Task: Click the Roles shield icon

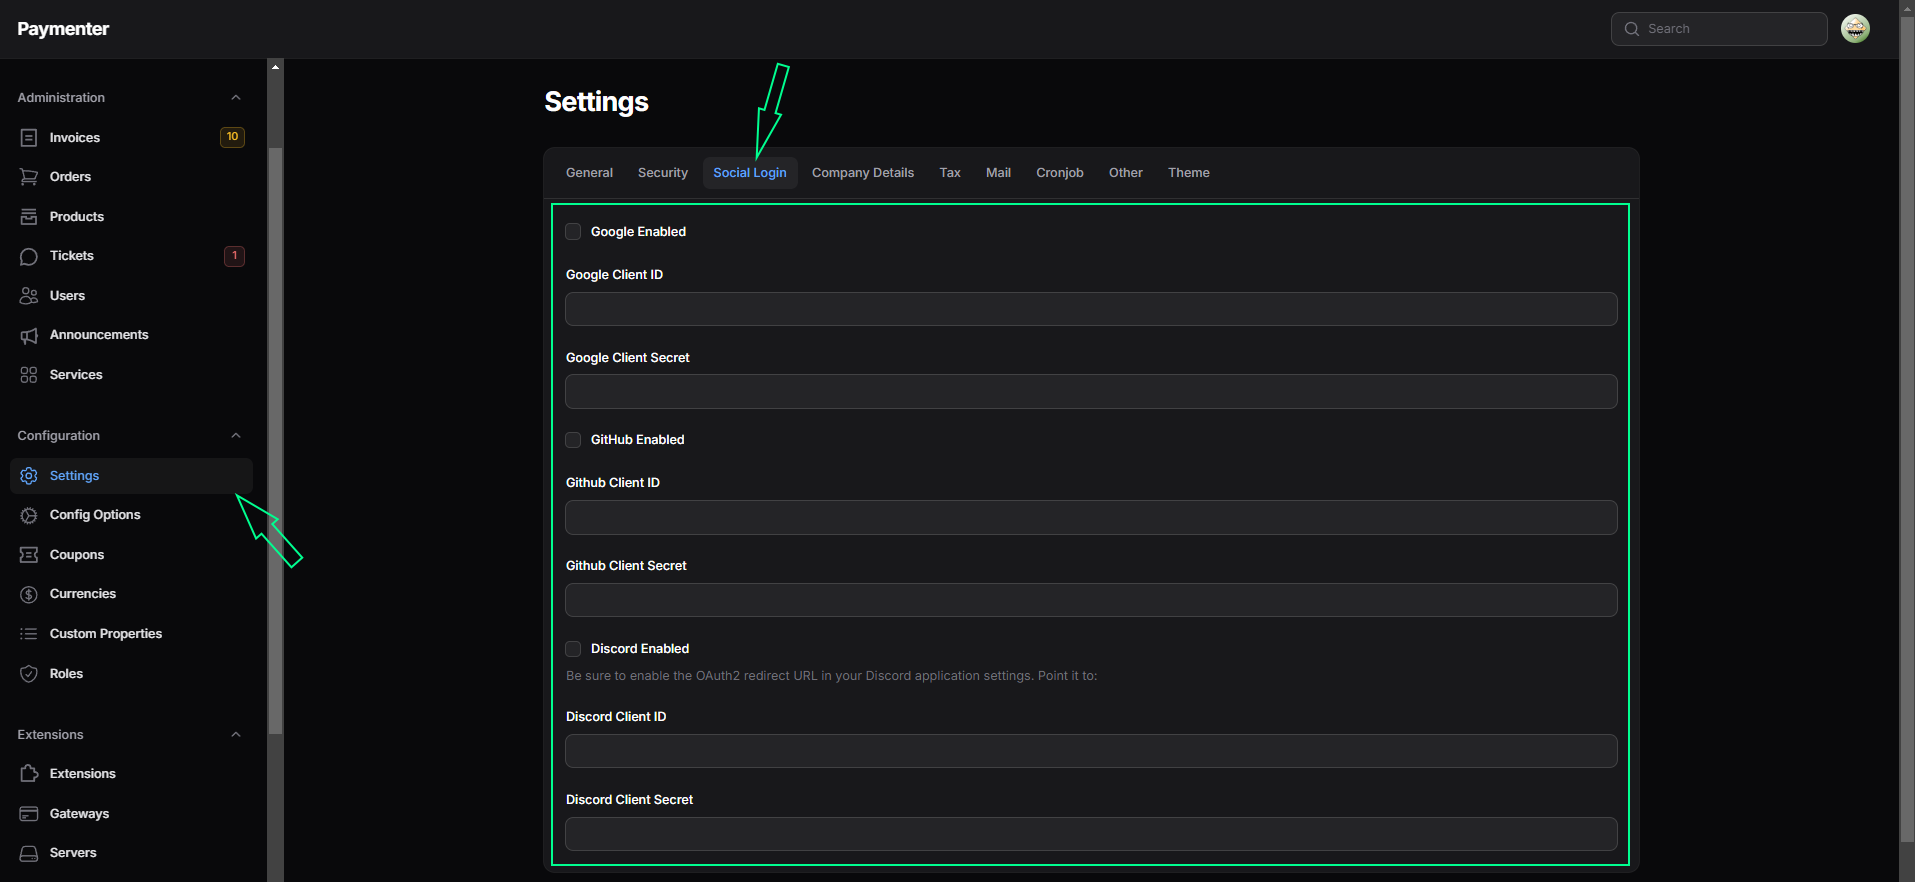Action: click(29, 674)
